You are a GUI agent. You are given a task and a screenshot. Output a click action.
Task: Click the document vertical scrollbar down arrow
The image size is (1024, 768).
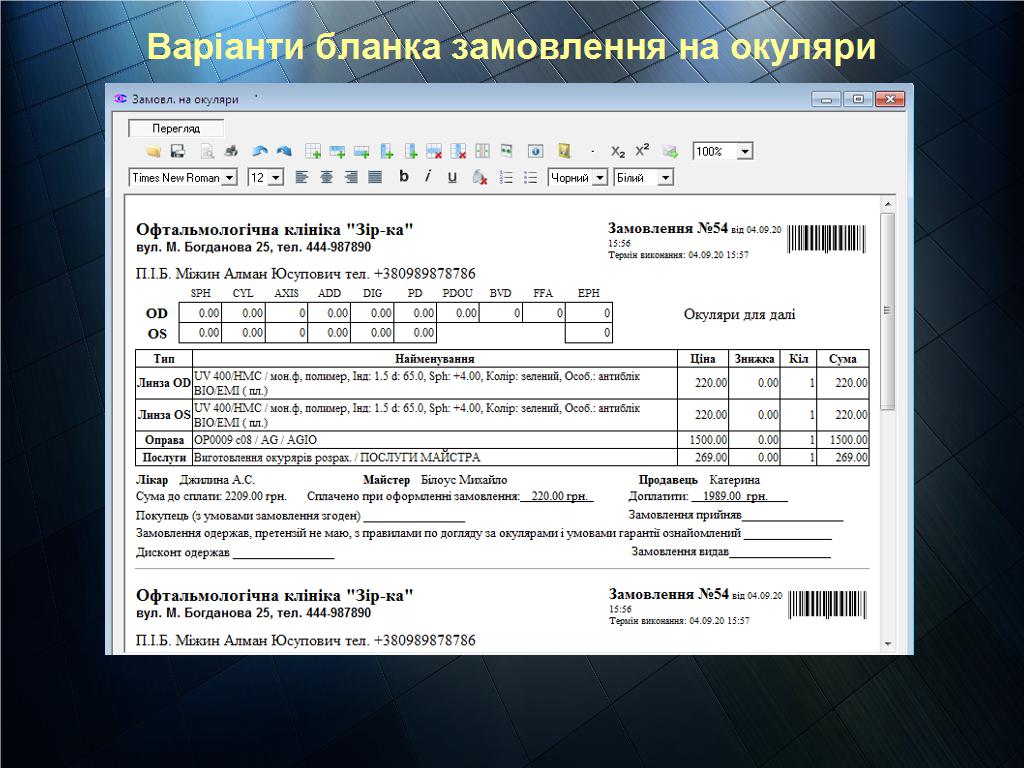point(887,645)
